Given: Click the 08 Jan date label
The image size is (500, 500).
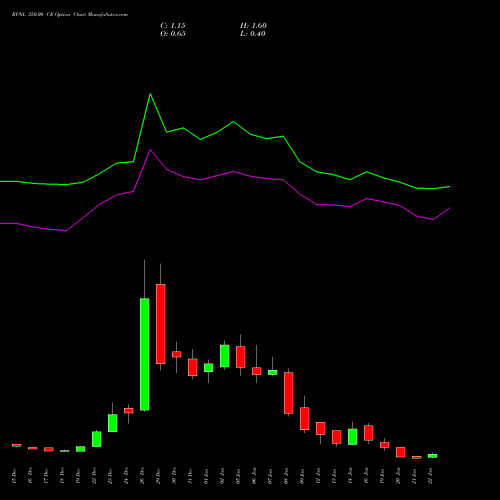Looking at the screenshot, I should [287, 476].
